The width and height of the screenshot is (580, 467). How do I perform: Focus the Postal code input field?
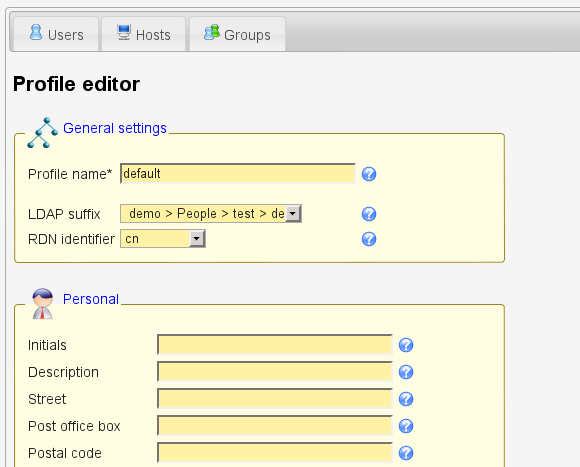tap(275, 453)
